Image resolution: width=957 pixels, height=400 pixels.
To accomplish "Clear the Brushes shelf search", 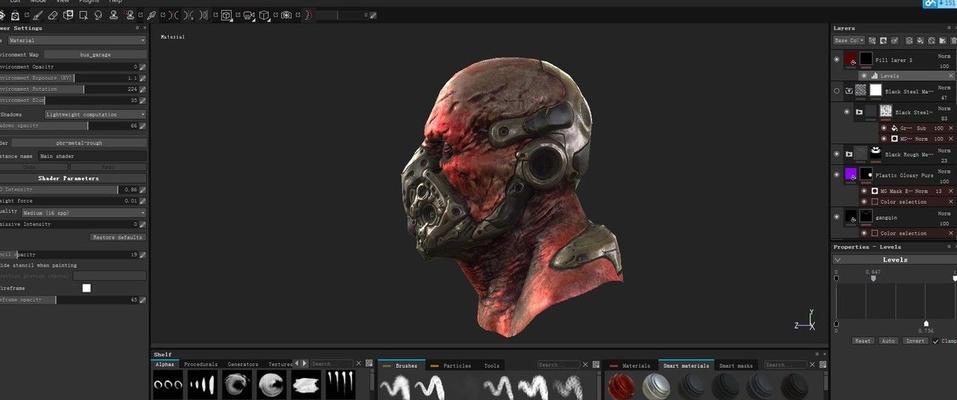I will [586, 365].
